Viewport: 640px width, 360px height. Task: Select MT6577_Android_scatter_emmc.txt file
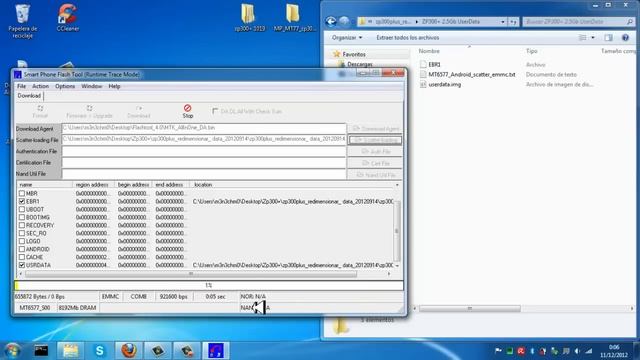[x=468, y=75]
